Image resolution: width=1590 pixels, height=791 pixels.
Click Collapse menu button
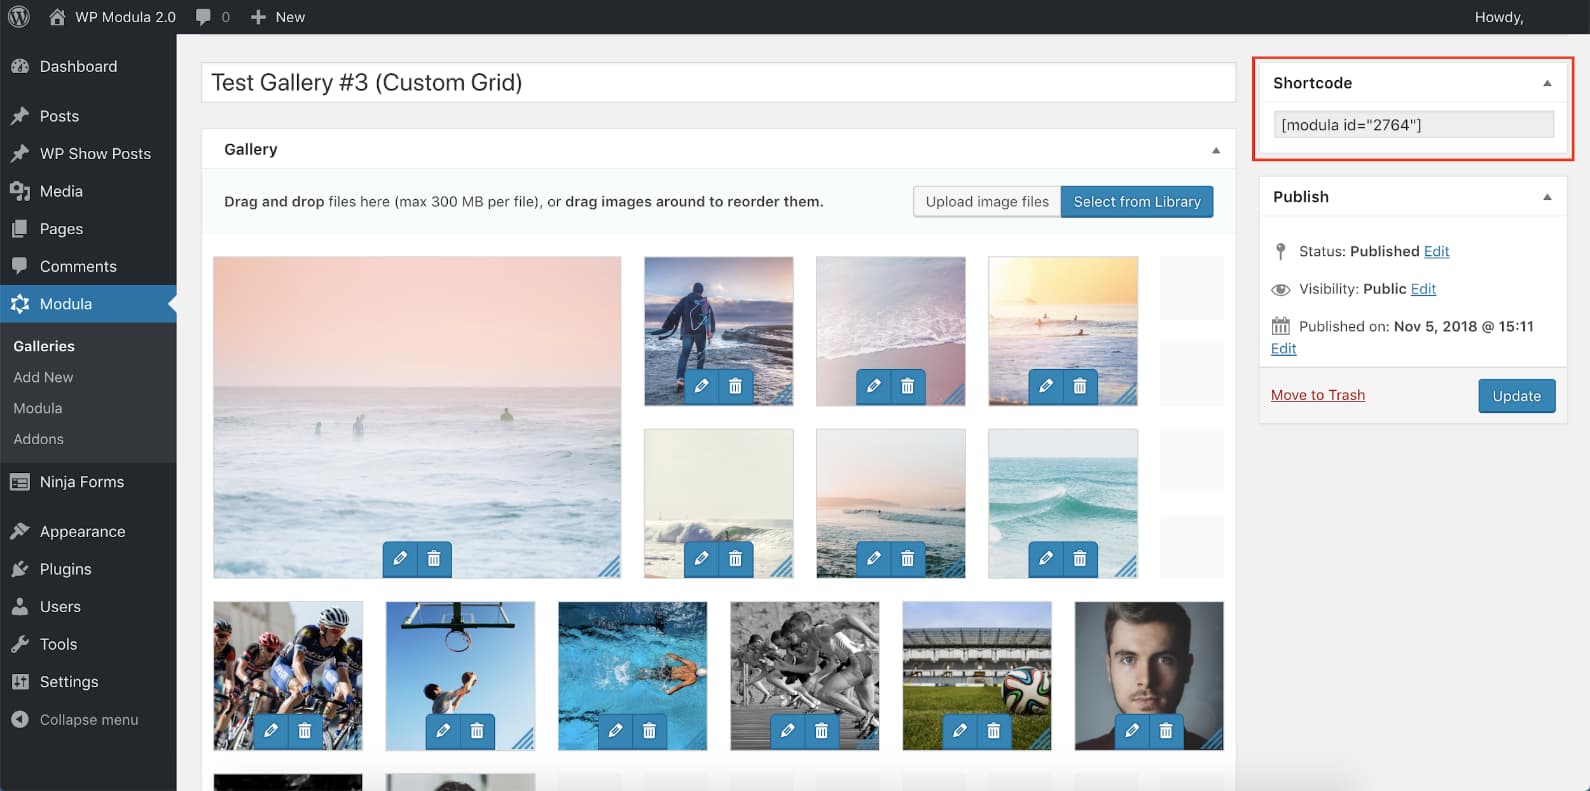click(75, 720)
